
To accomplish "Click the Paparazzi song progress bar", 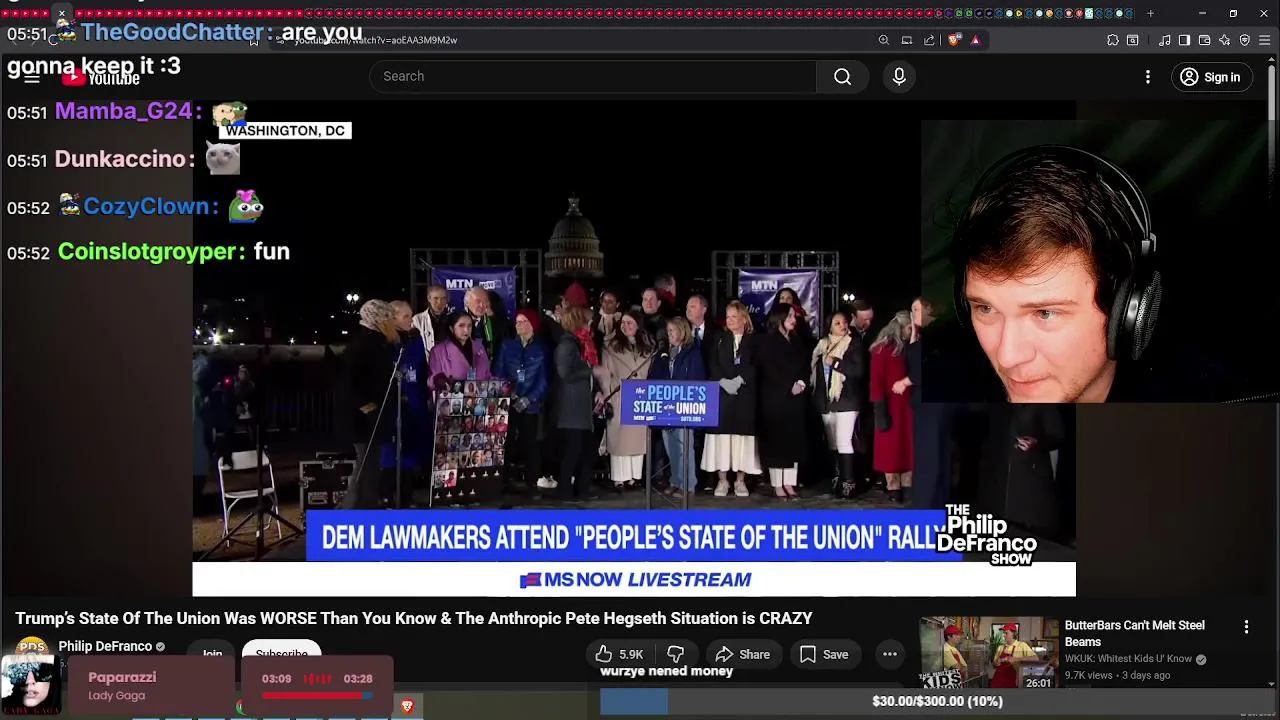I will pyautogui.click(x=317, y=694).
